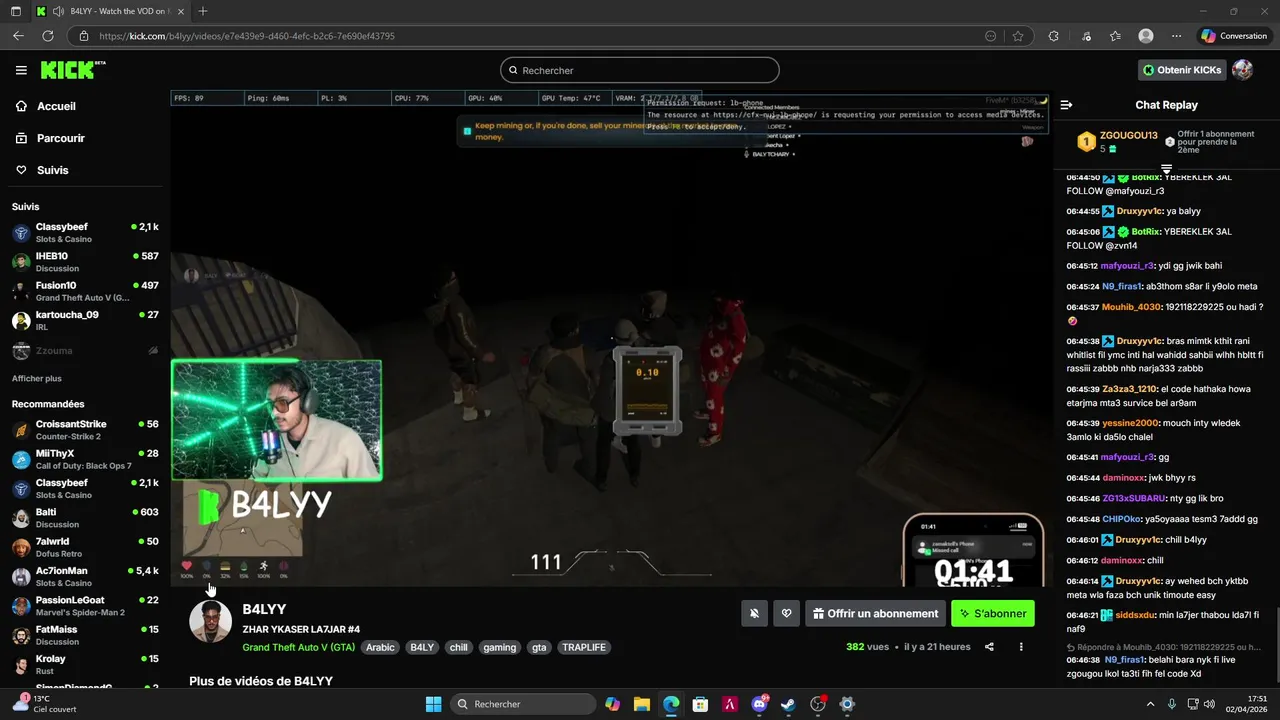Mute the Kick browser tab audio
Viewport: 1280px width, 720px height.
tap(58, 11)
